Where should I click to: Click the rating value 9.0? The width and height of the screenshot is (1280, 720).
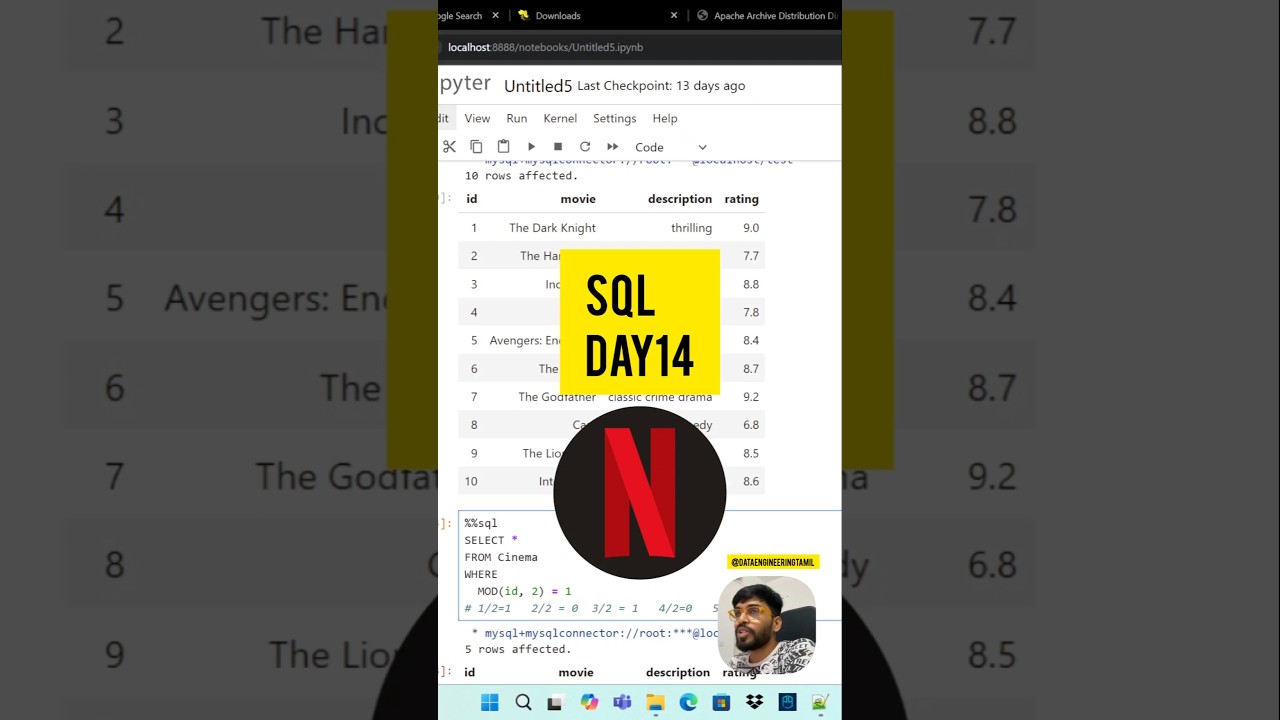coord(751,228)
